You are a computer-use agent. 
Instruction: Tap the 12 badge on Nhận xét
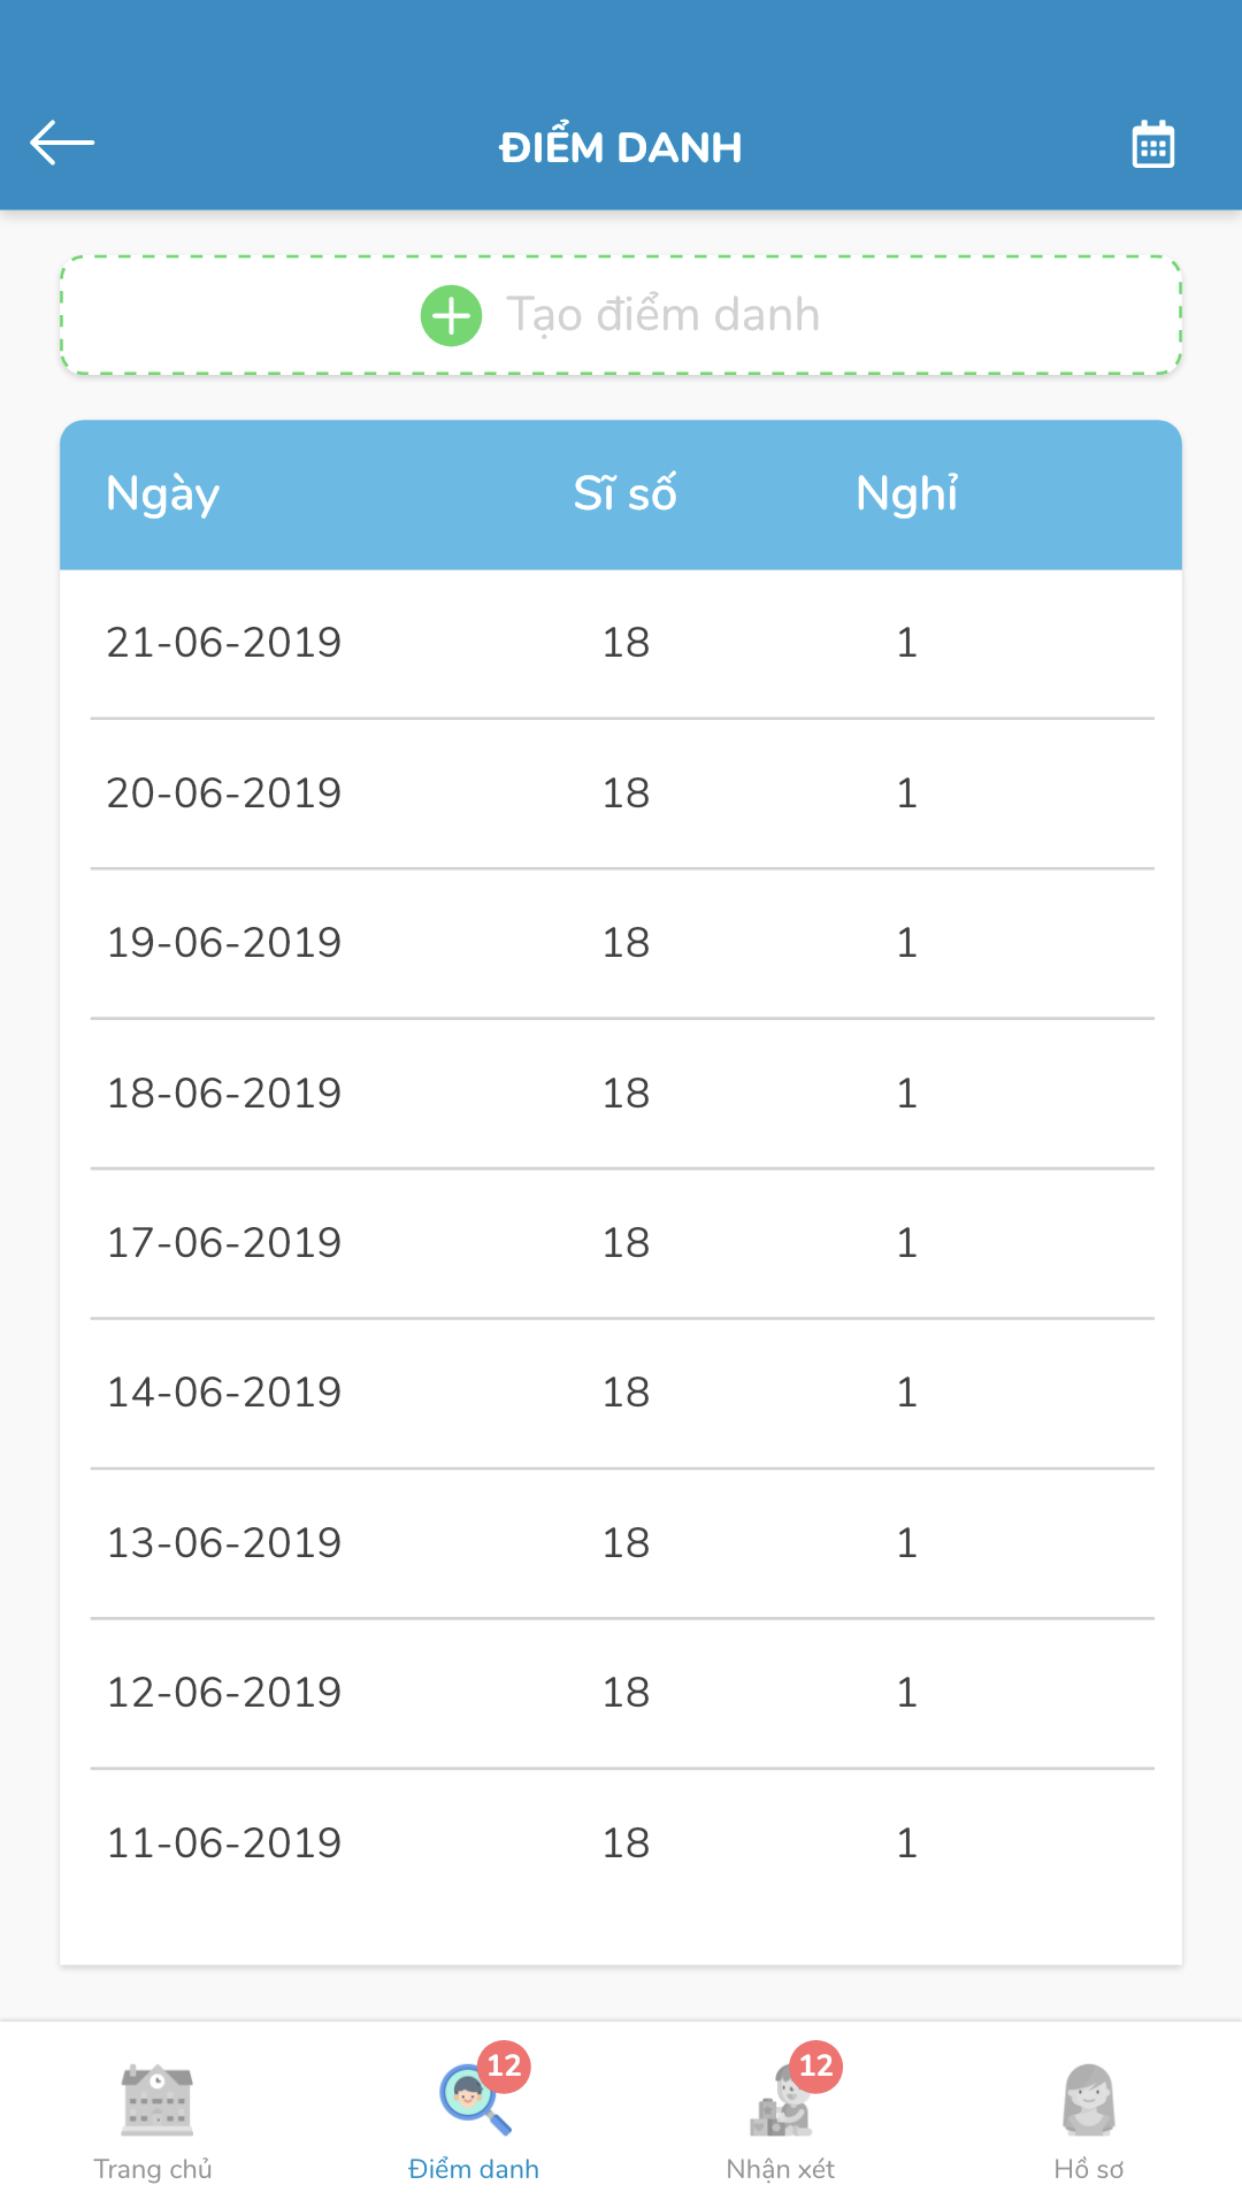tap(816, 2066)
